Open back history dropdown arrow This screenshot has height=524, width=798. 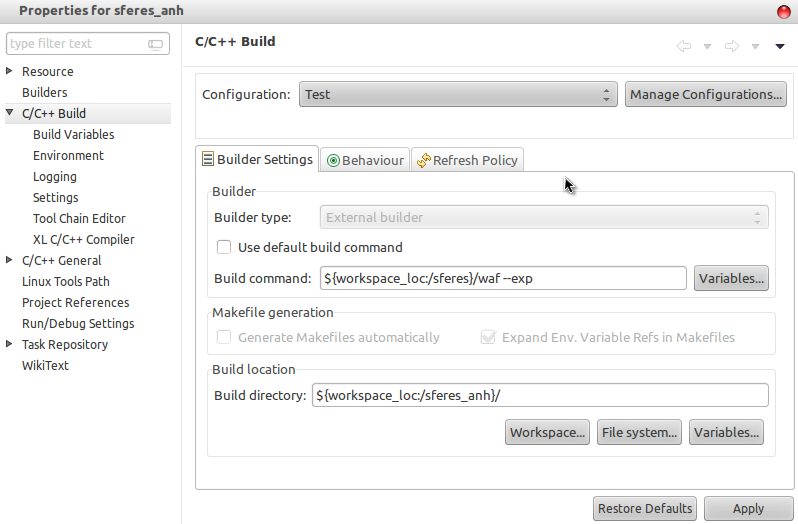click(708, 46)
